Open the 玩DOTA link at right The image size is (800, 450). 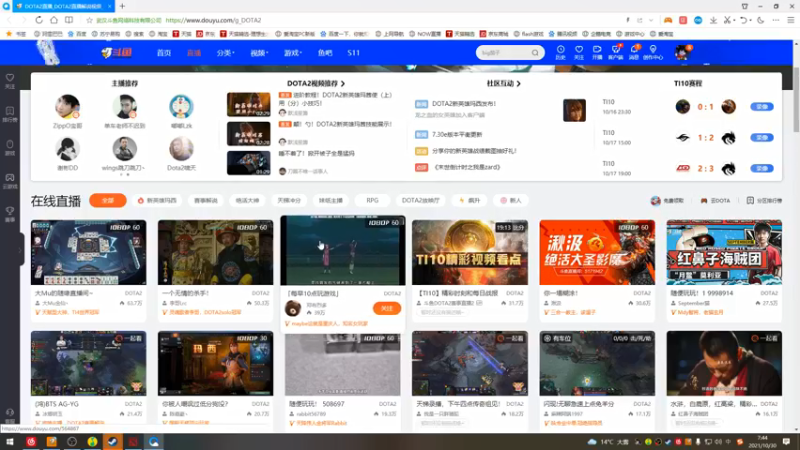click(x=715, y=201)
